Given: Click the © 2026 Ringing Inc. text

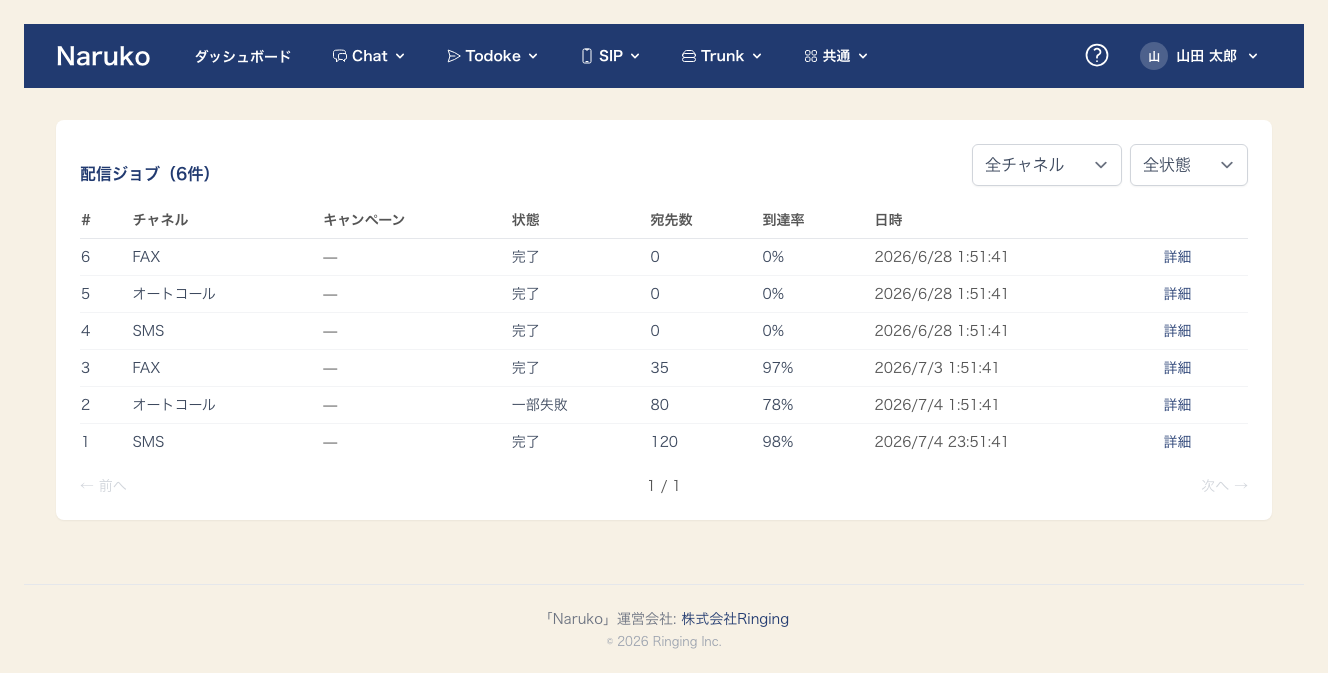Looking at the screenshot, I should coord(664,642).
